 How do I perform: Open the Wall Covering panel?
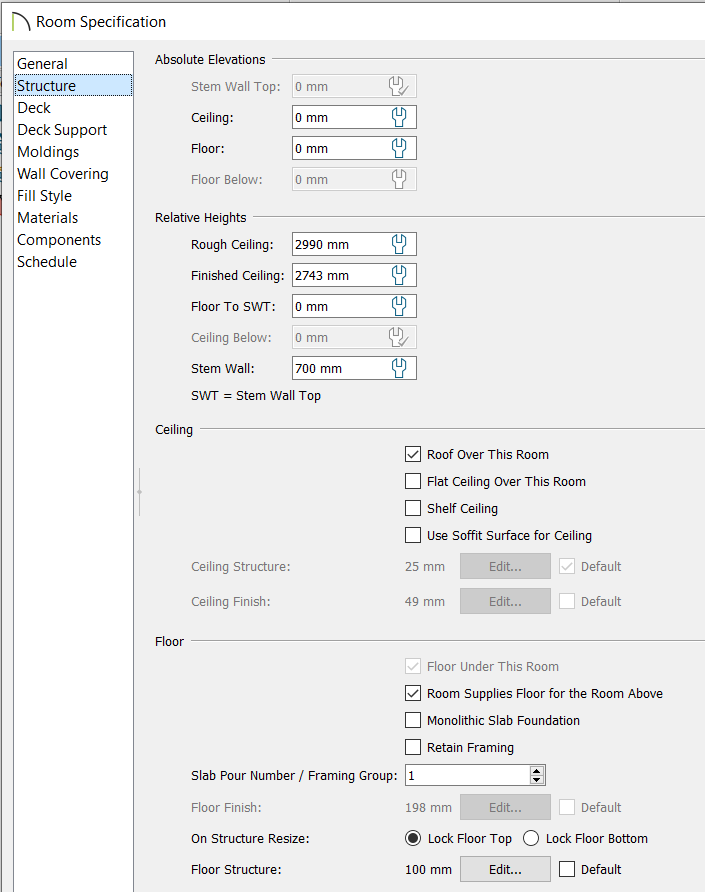point(73,174)
